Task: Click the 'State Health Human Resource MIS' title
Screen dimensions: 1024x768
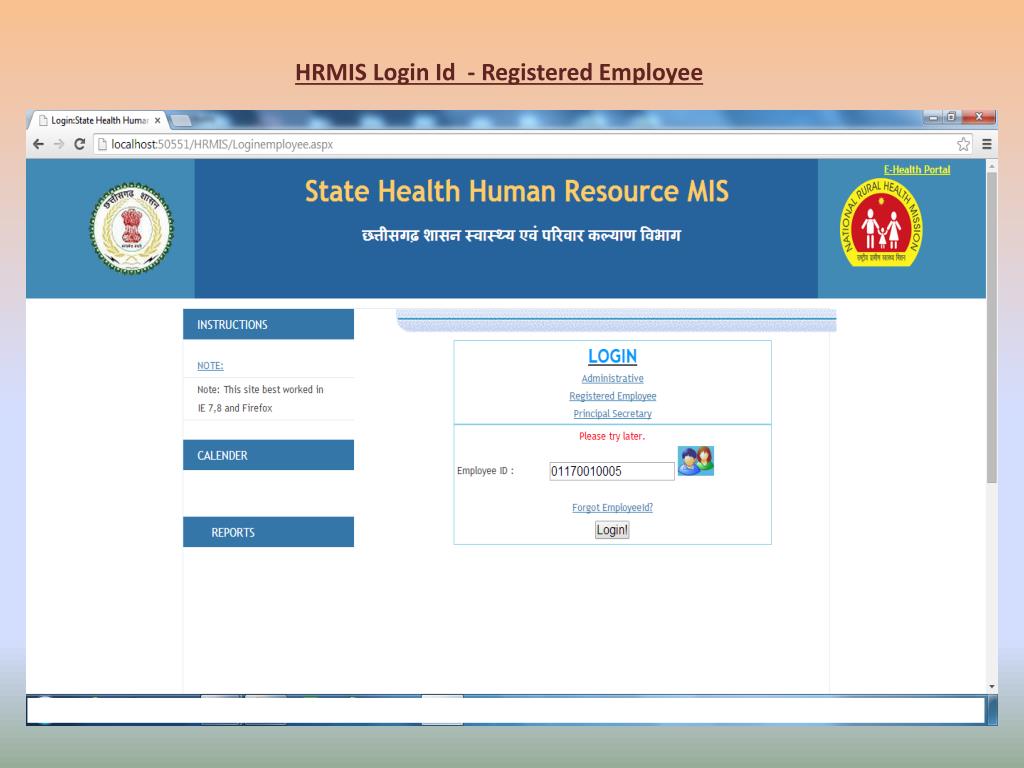Action: tap(517, 191)
